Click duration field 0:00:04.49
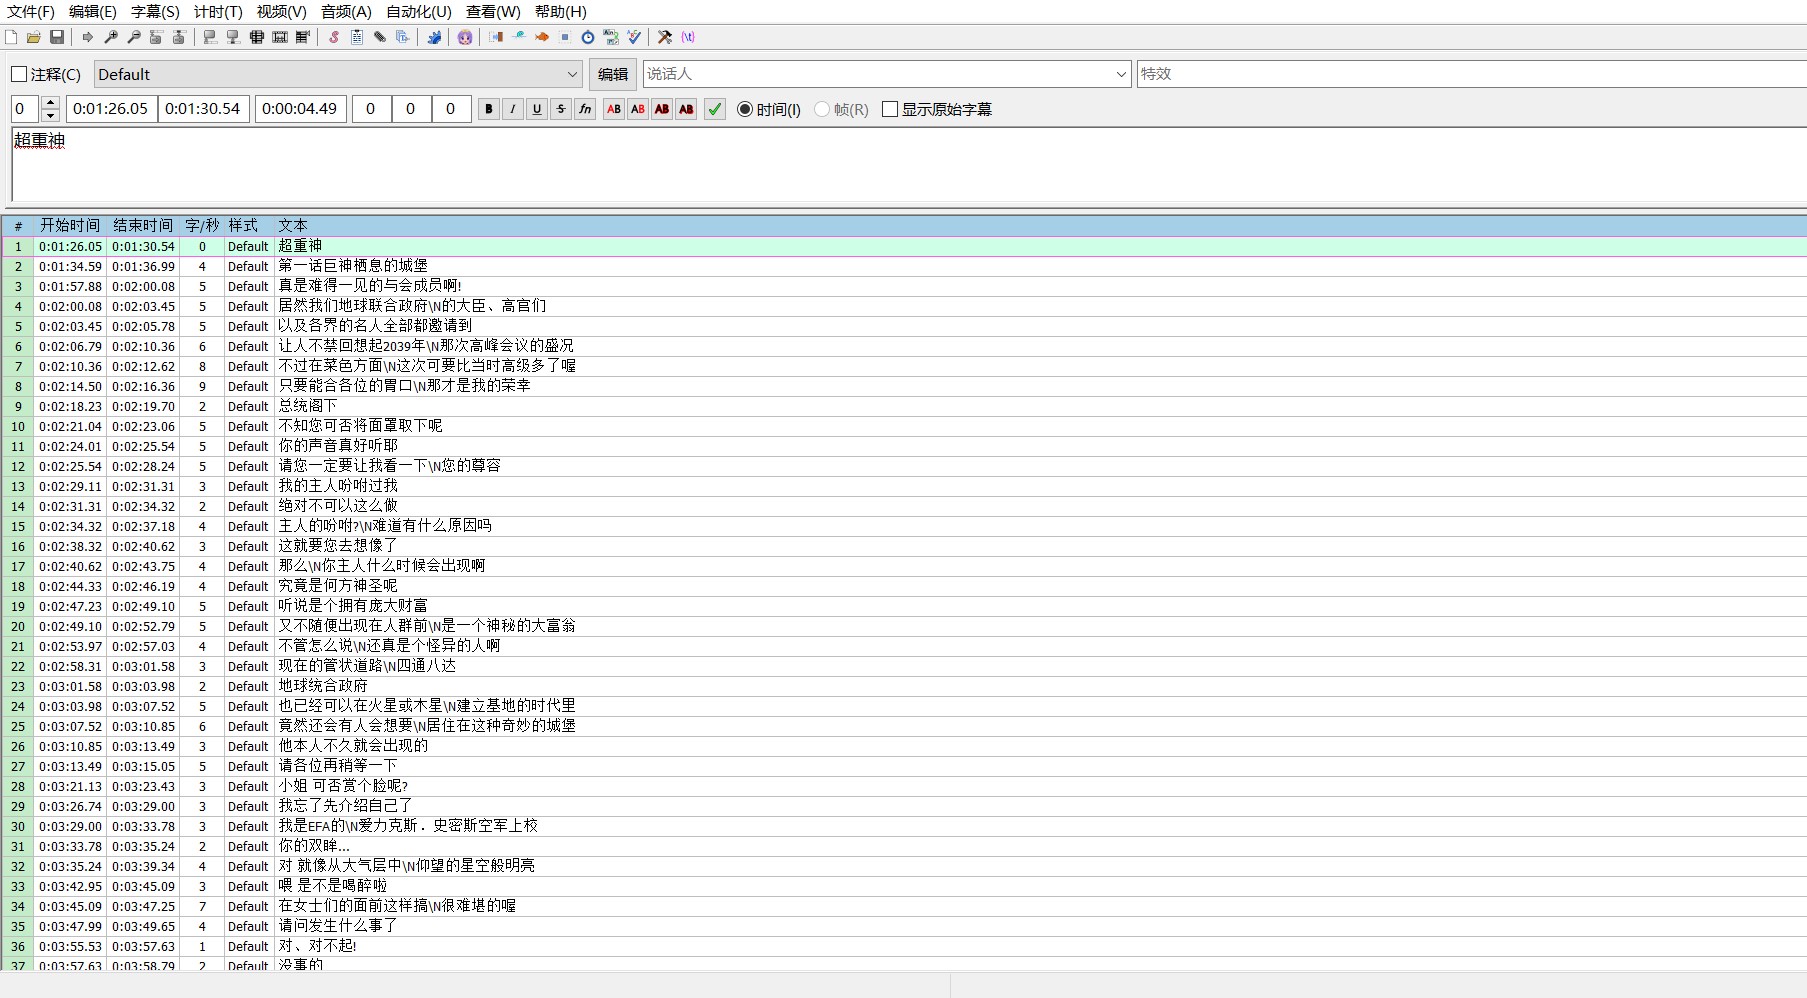This screenshot has height=998, width=1807. 300,109
